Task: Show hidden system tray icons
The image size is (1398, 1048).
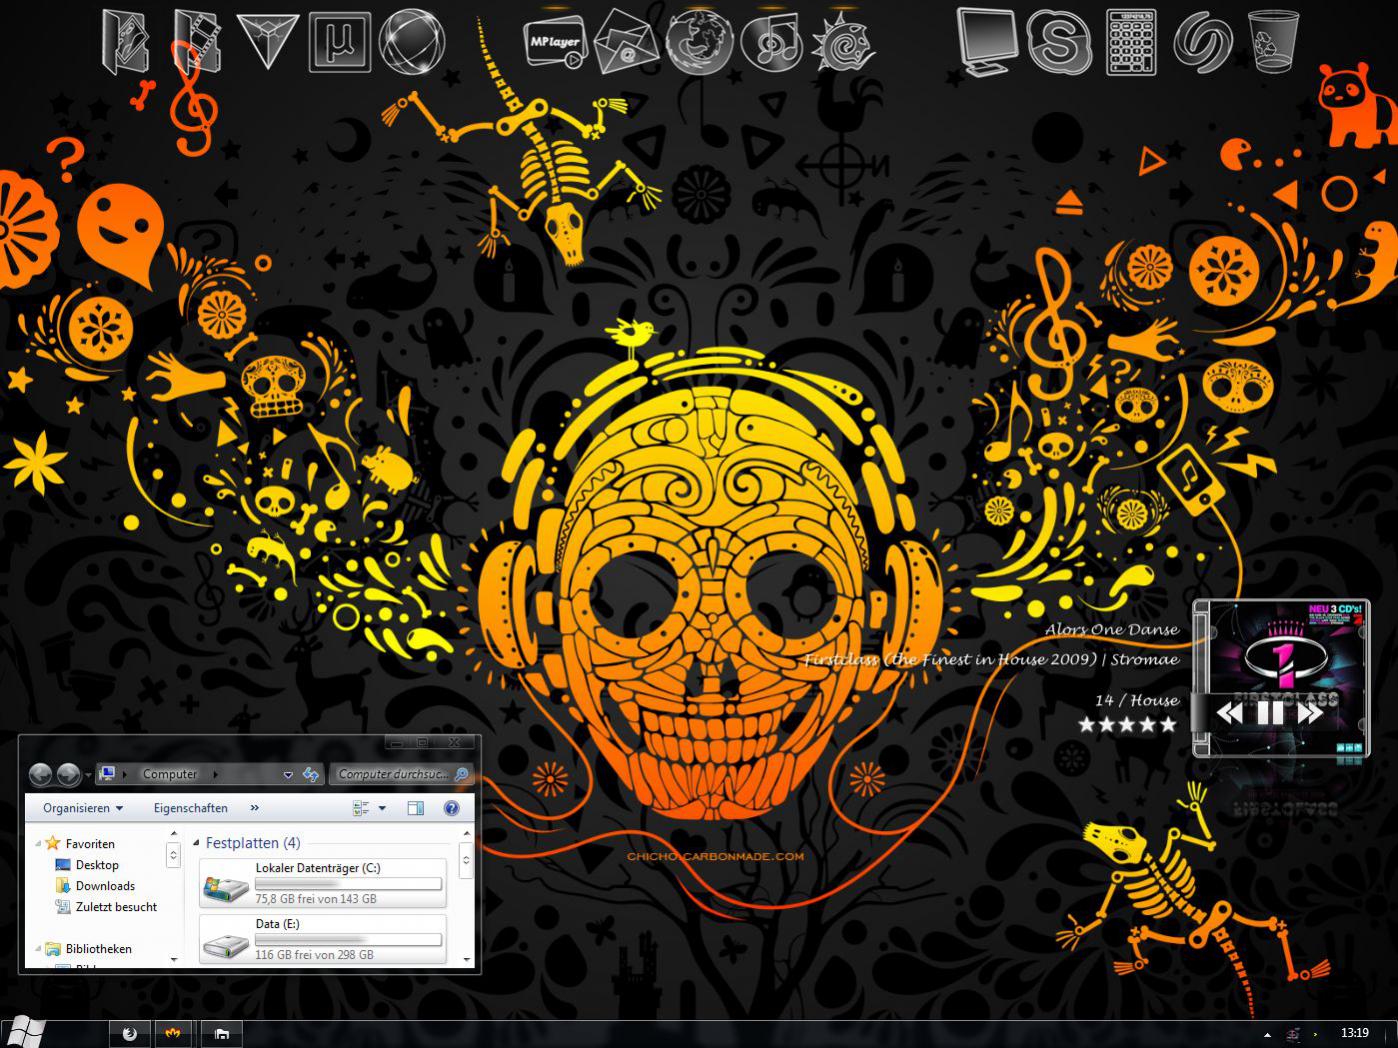Action: coord(1268,1034)
